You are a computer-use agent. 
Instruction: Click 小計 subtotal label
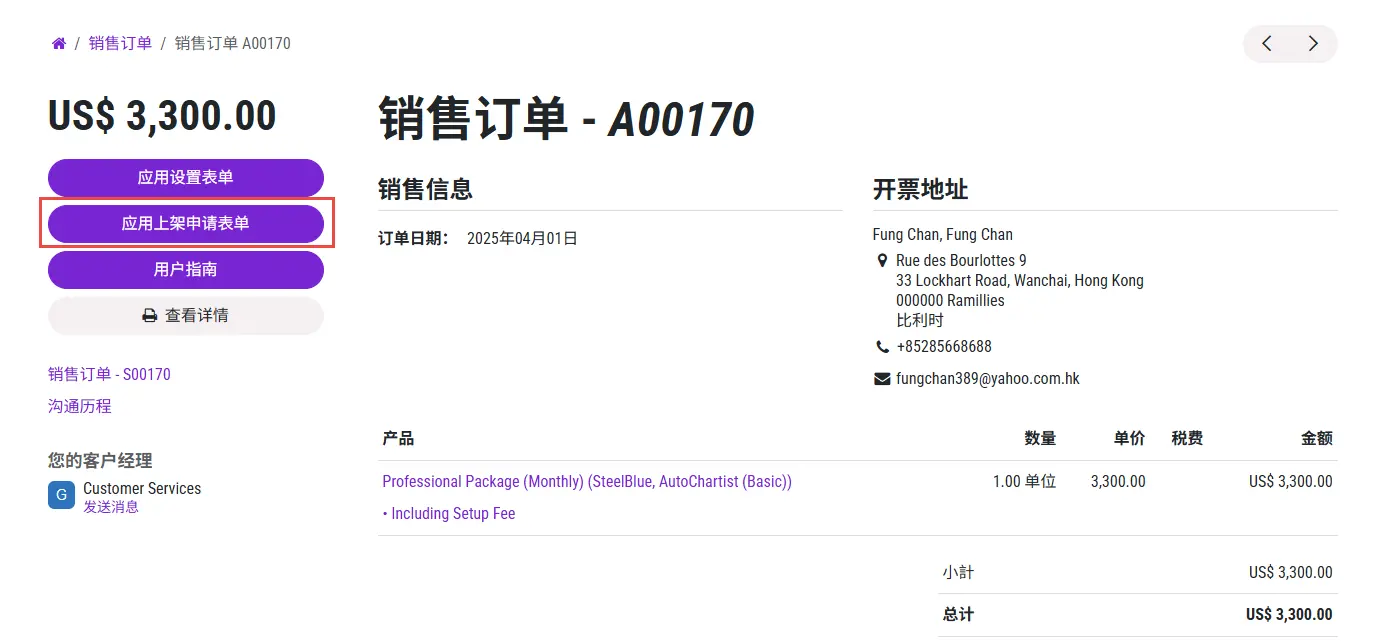(x=958, y=573)
